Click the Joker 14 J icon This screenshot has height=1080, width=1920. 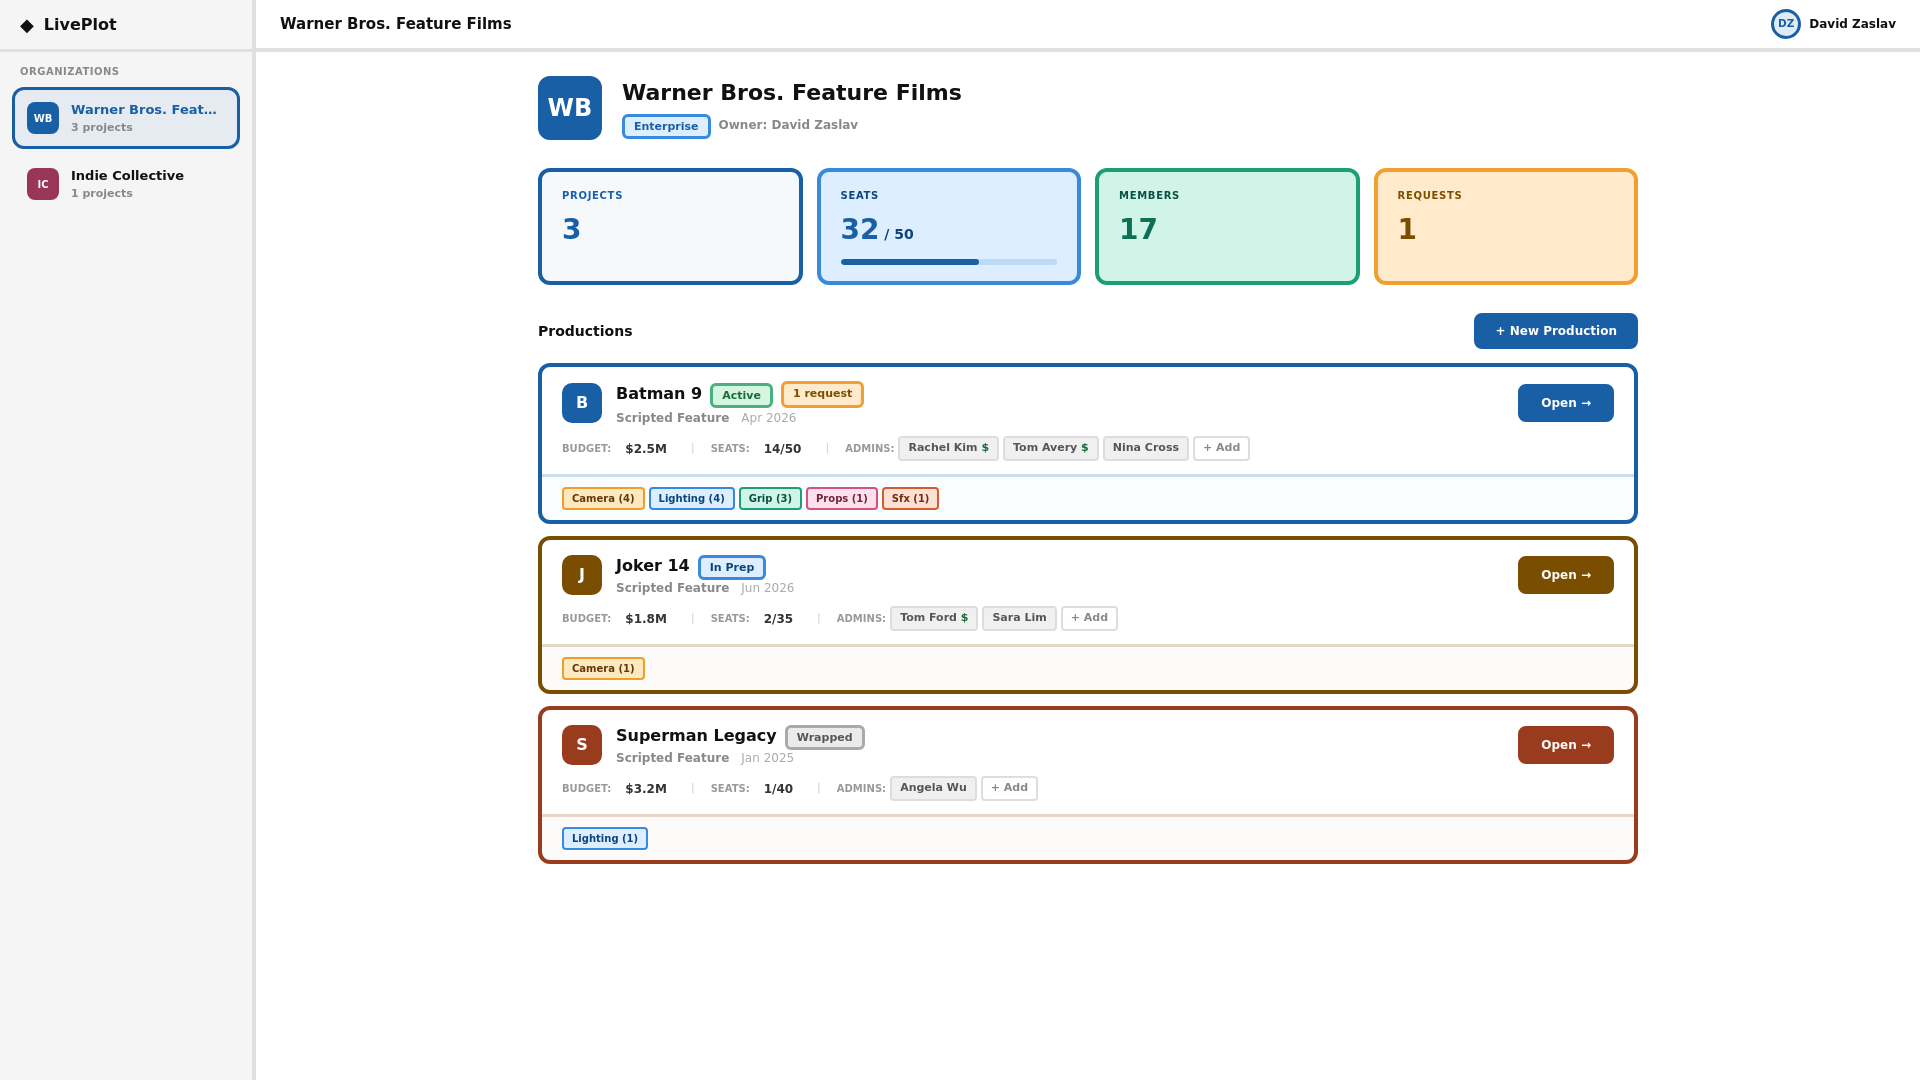[582, 575]
